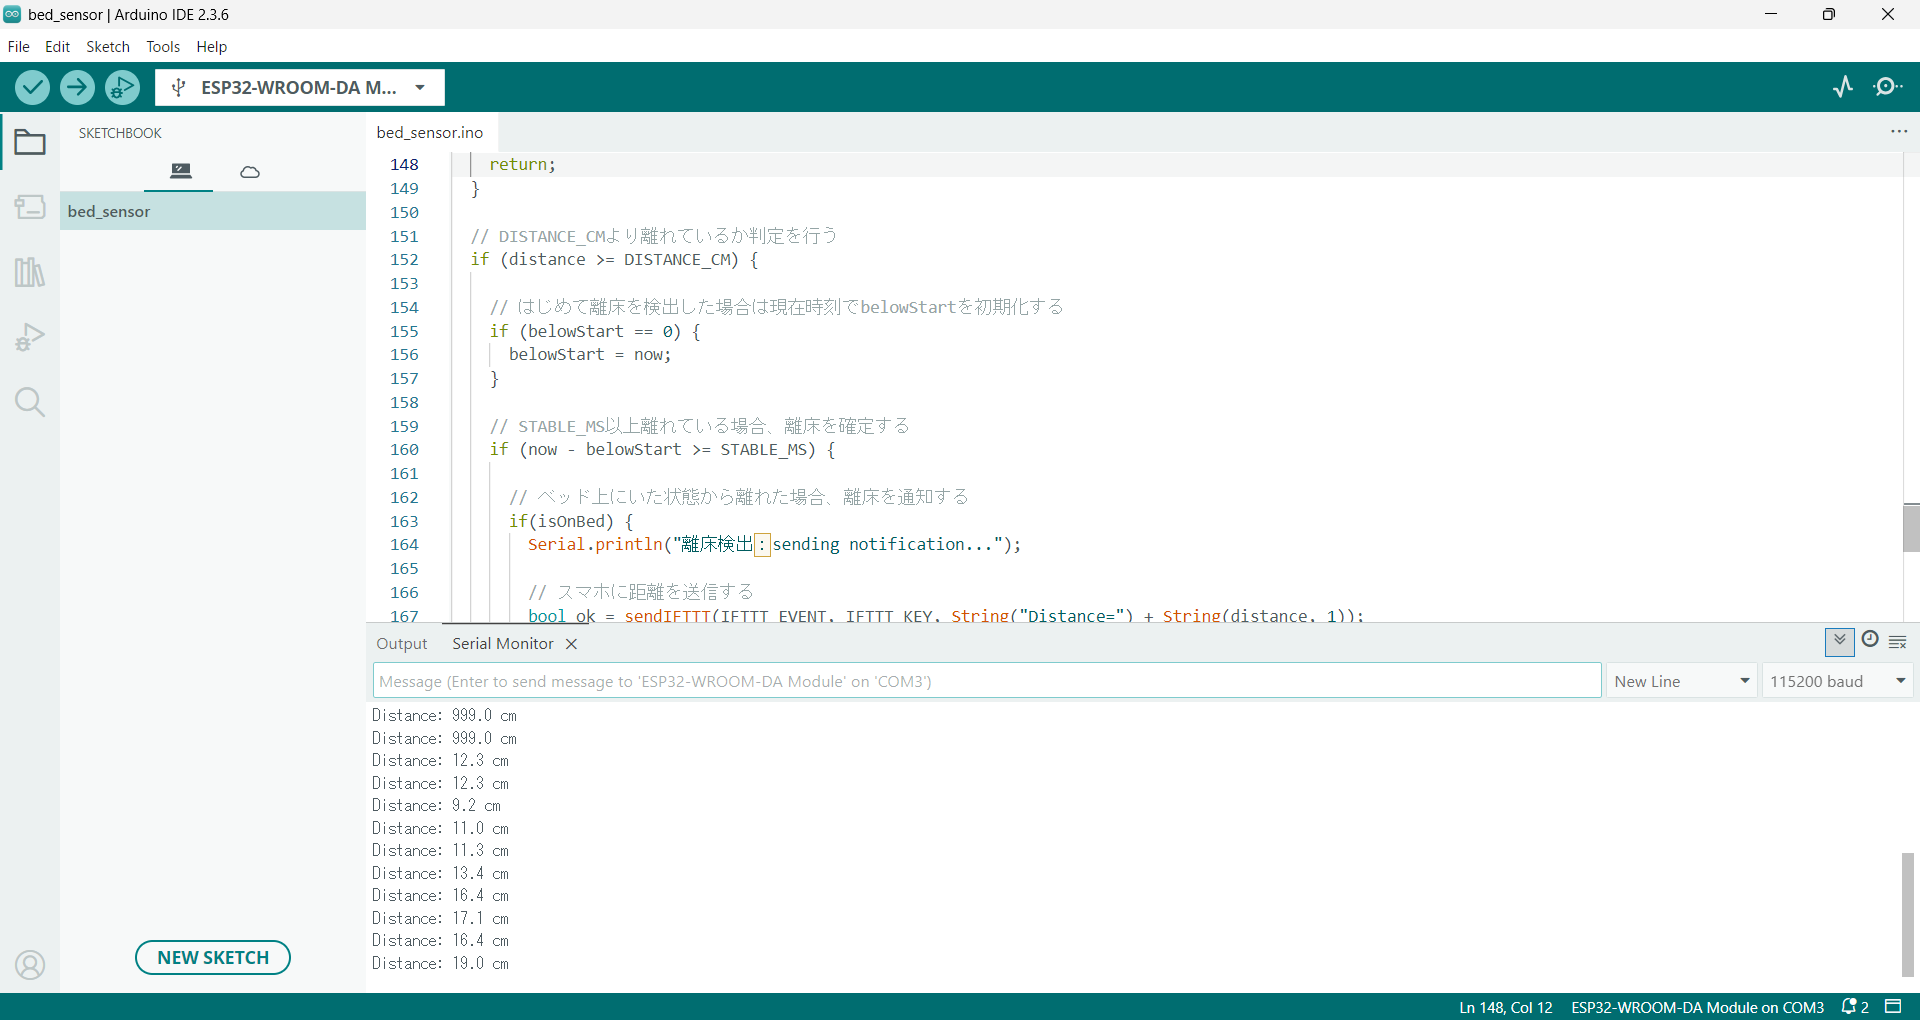Select the bed_sensor sketch in the sketchbook
This screenshot has width=1920, height=1020.
(213, 211)
